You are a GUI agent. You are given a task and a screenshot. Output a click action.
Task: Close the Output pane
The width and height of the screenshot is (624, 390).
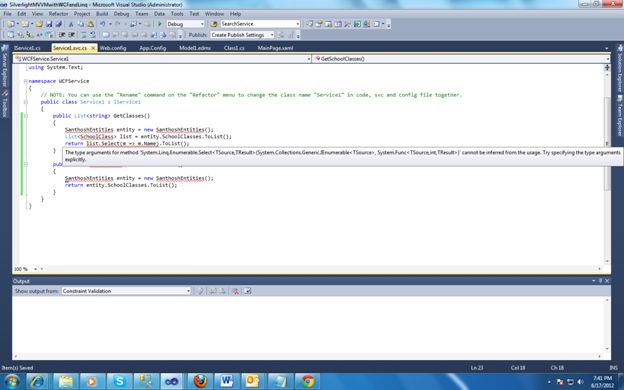click(607, 281)
